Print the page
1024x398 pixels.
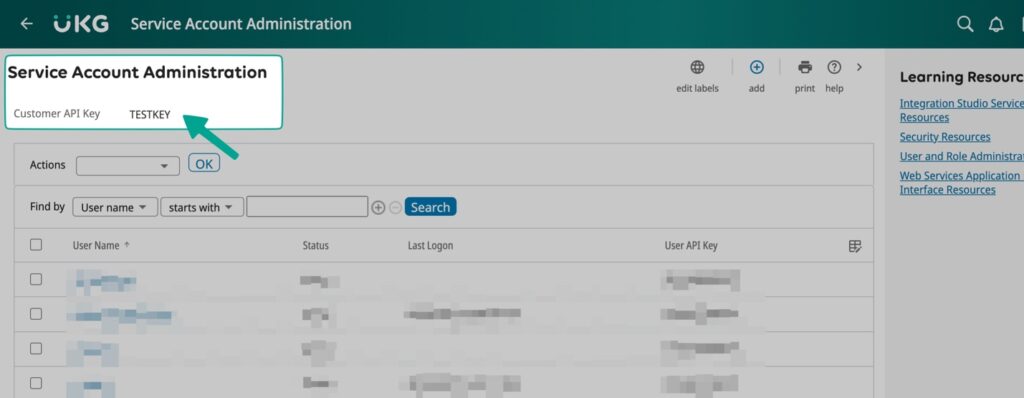pyautogui.click(x=805, y=67)
